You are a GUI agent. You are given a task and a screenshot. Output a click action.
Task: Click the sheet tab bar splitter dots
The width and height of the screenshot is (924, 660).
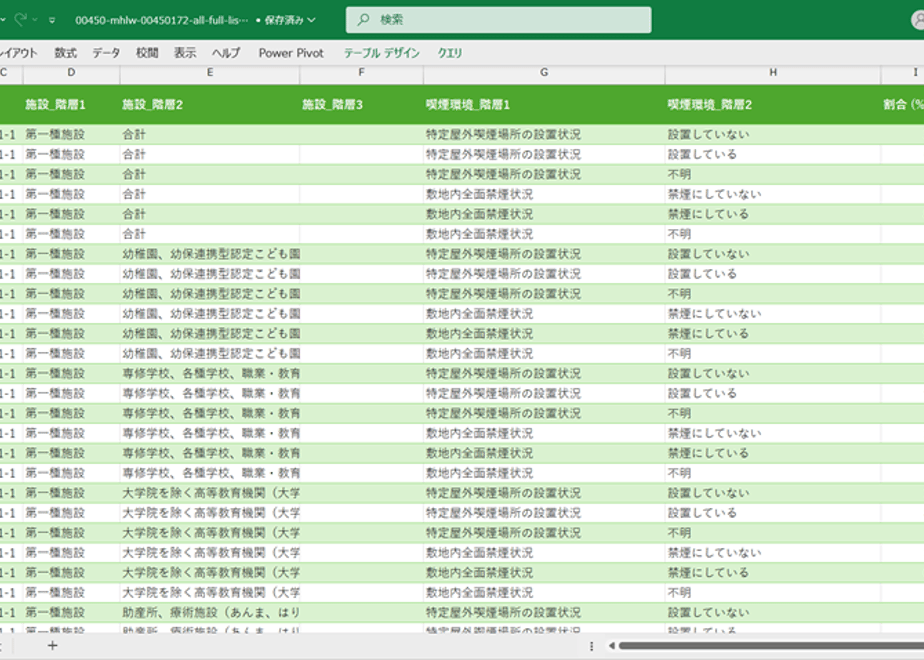592,646
